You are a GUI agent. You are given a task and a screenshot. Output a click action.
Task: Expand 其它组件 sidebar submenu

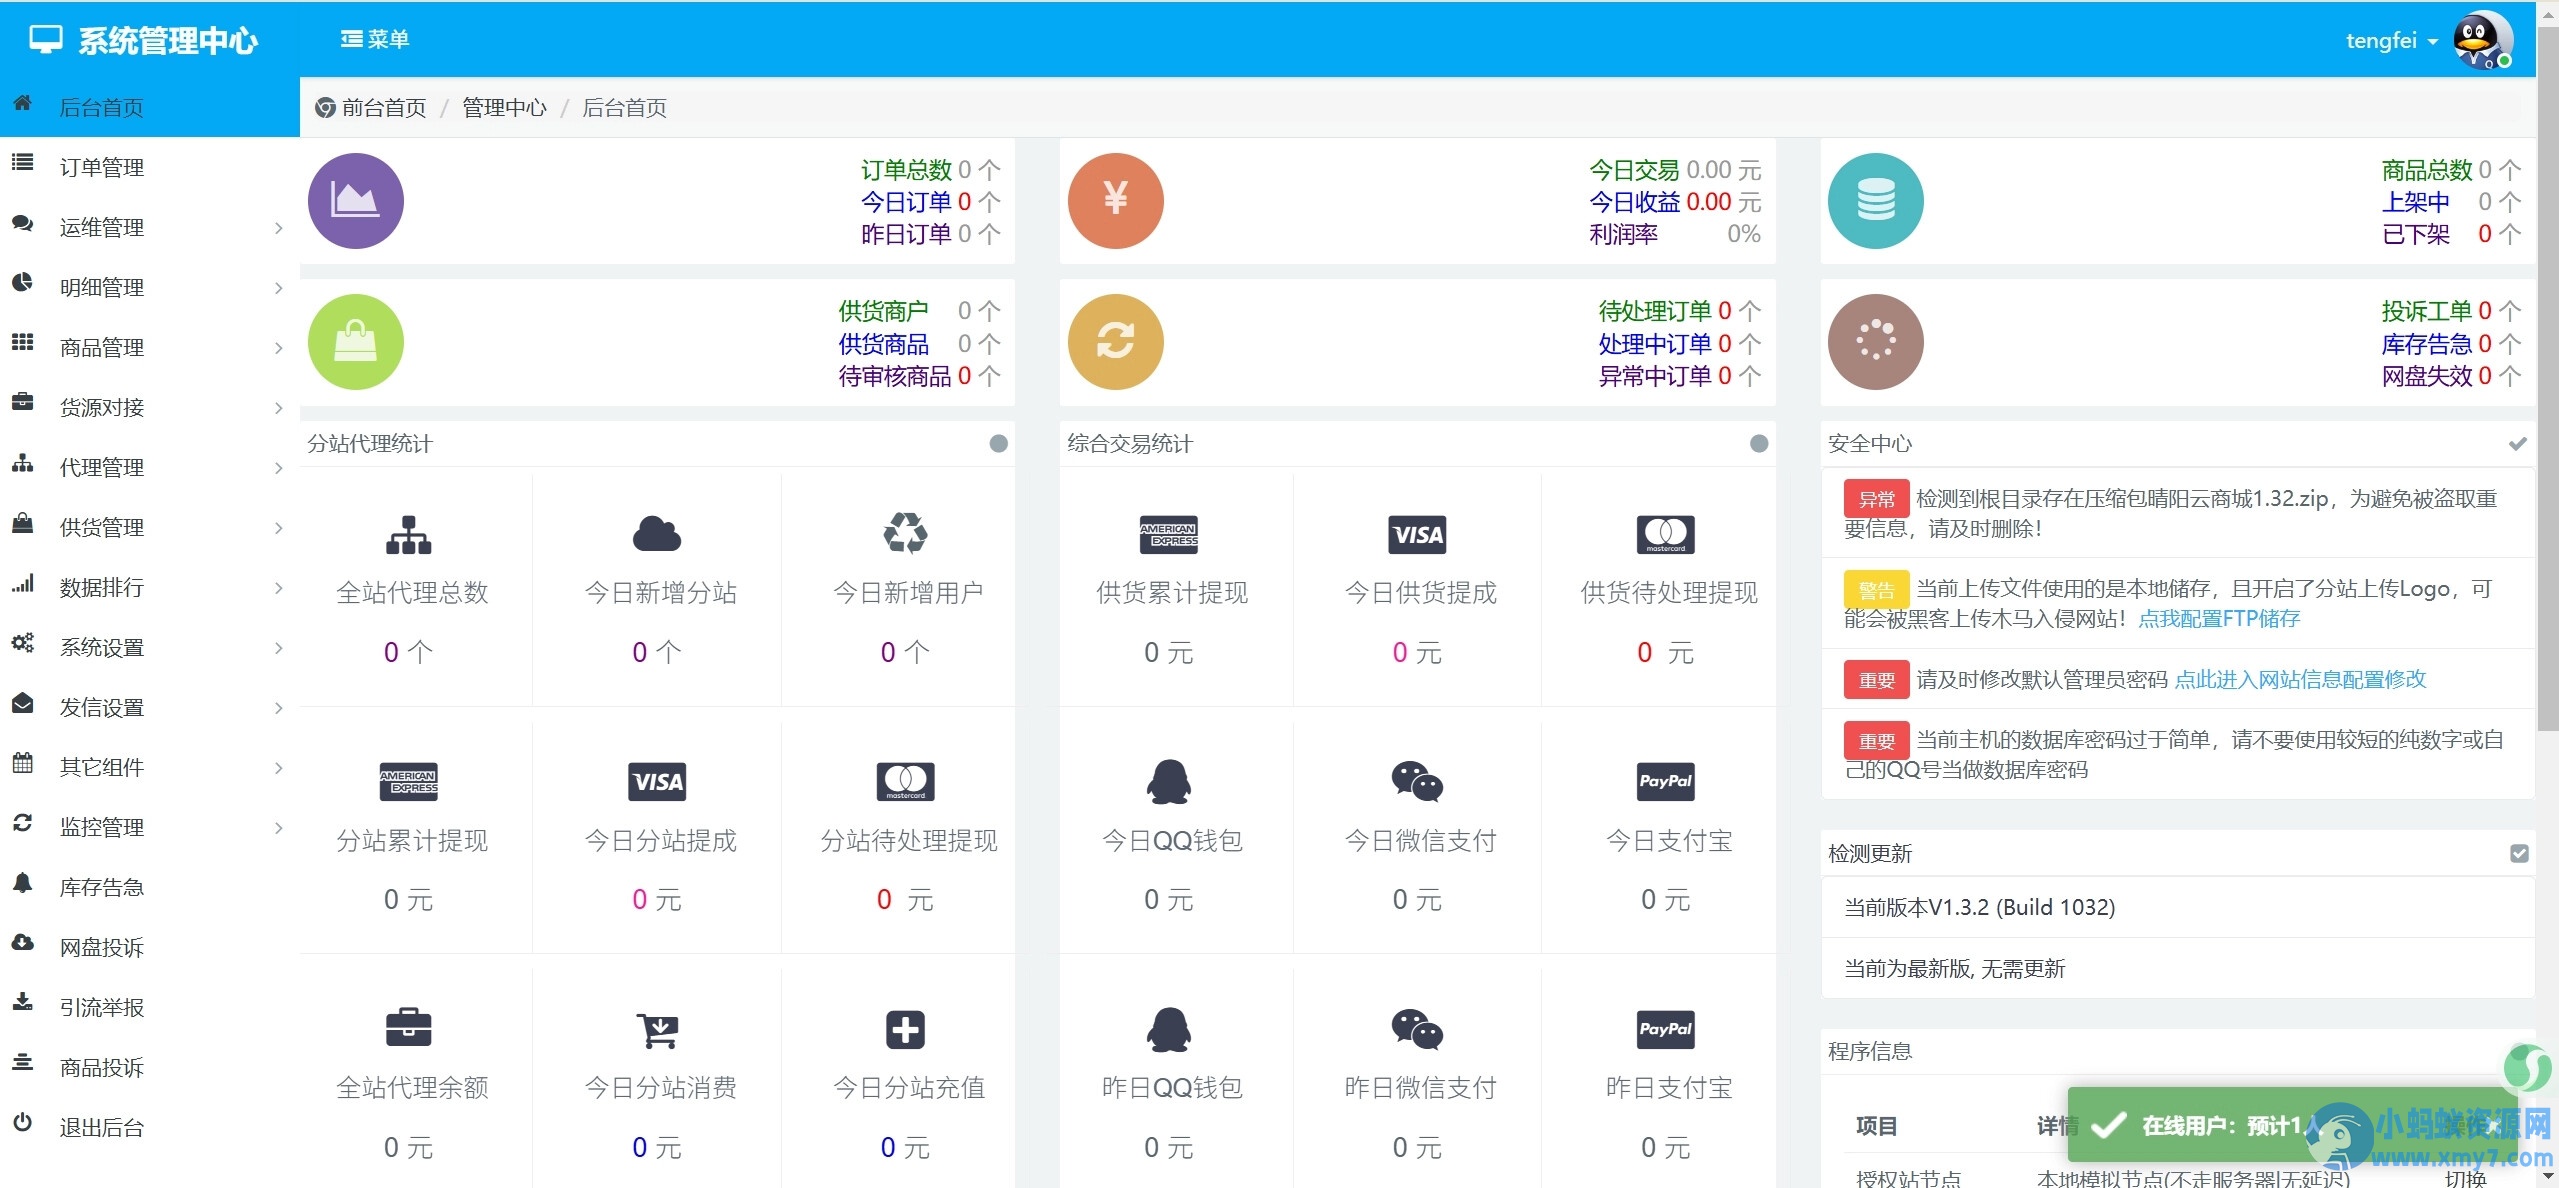(150, 767)
